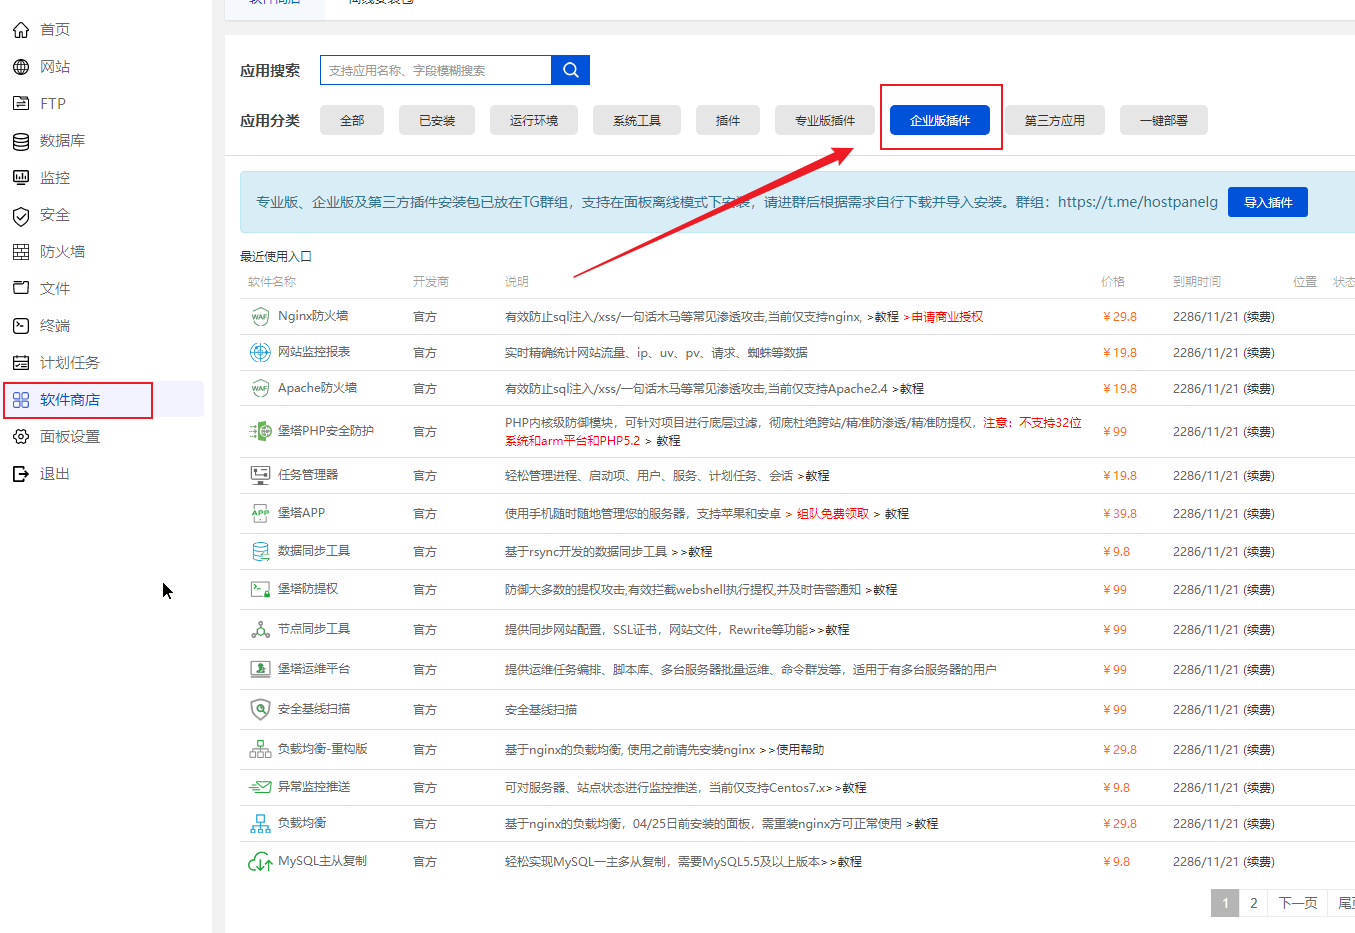
Task: Click the firewall icon for 防火墙
Action: [x=21, y=252]
